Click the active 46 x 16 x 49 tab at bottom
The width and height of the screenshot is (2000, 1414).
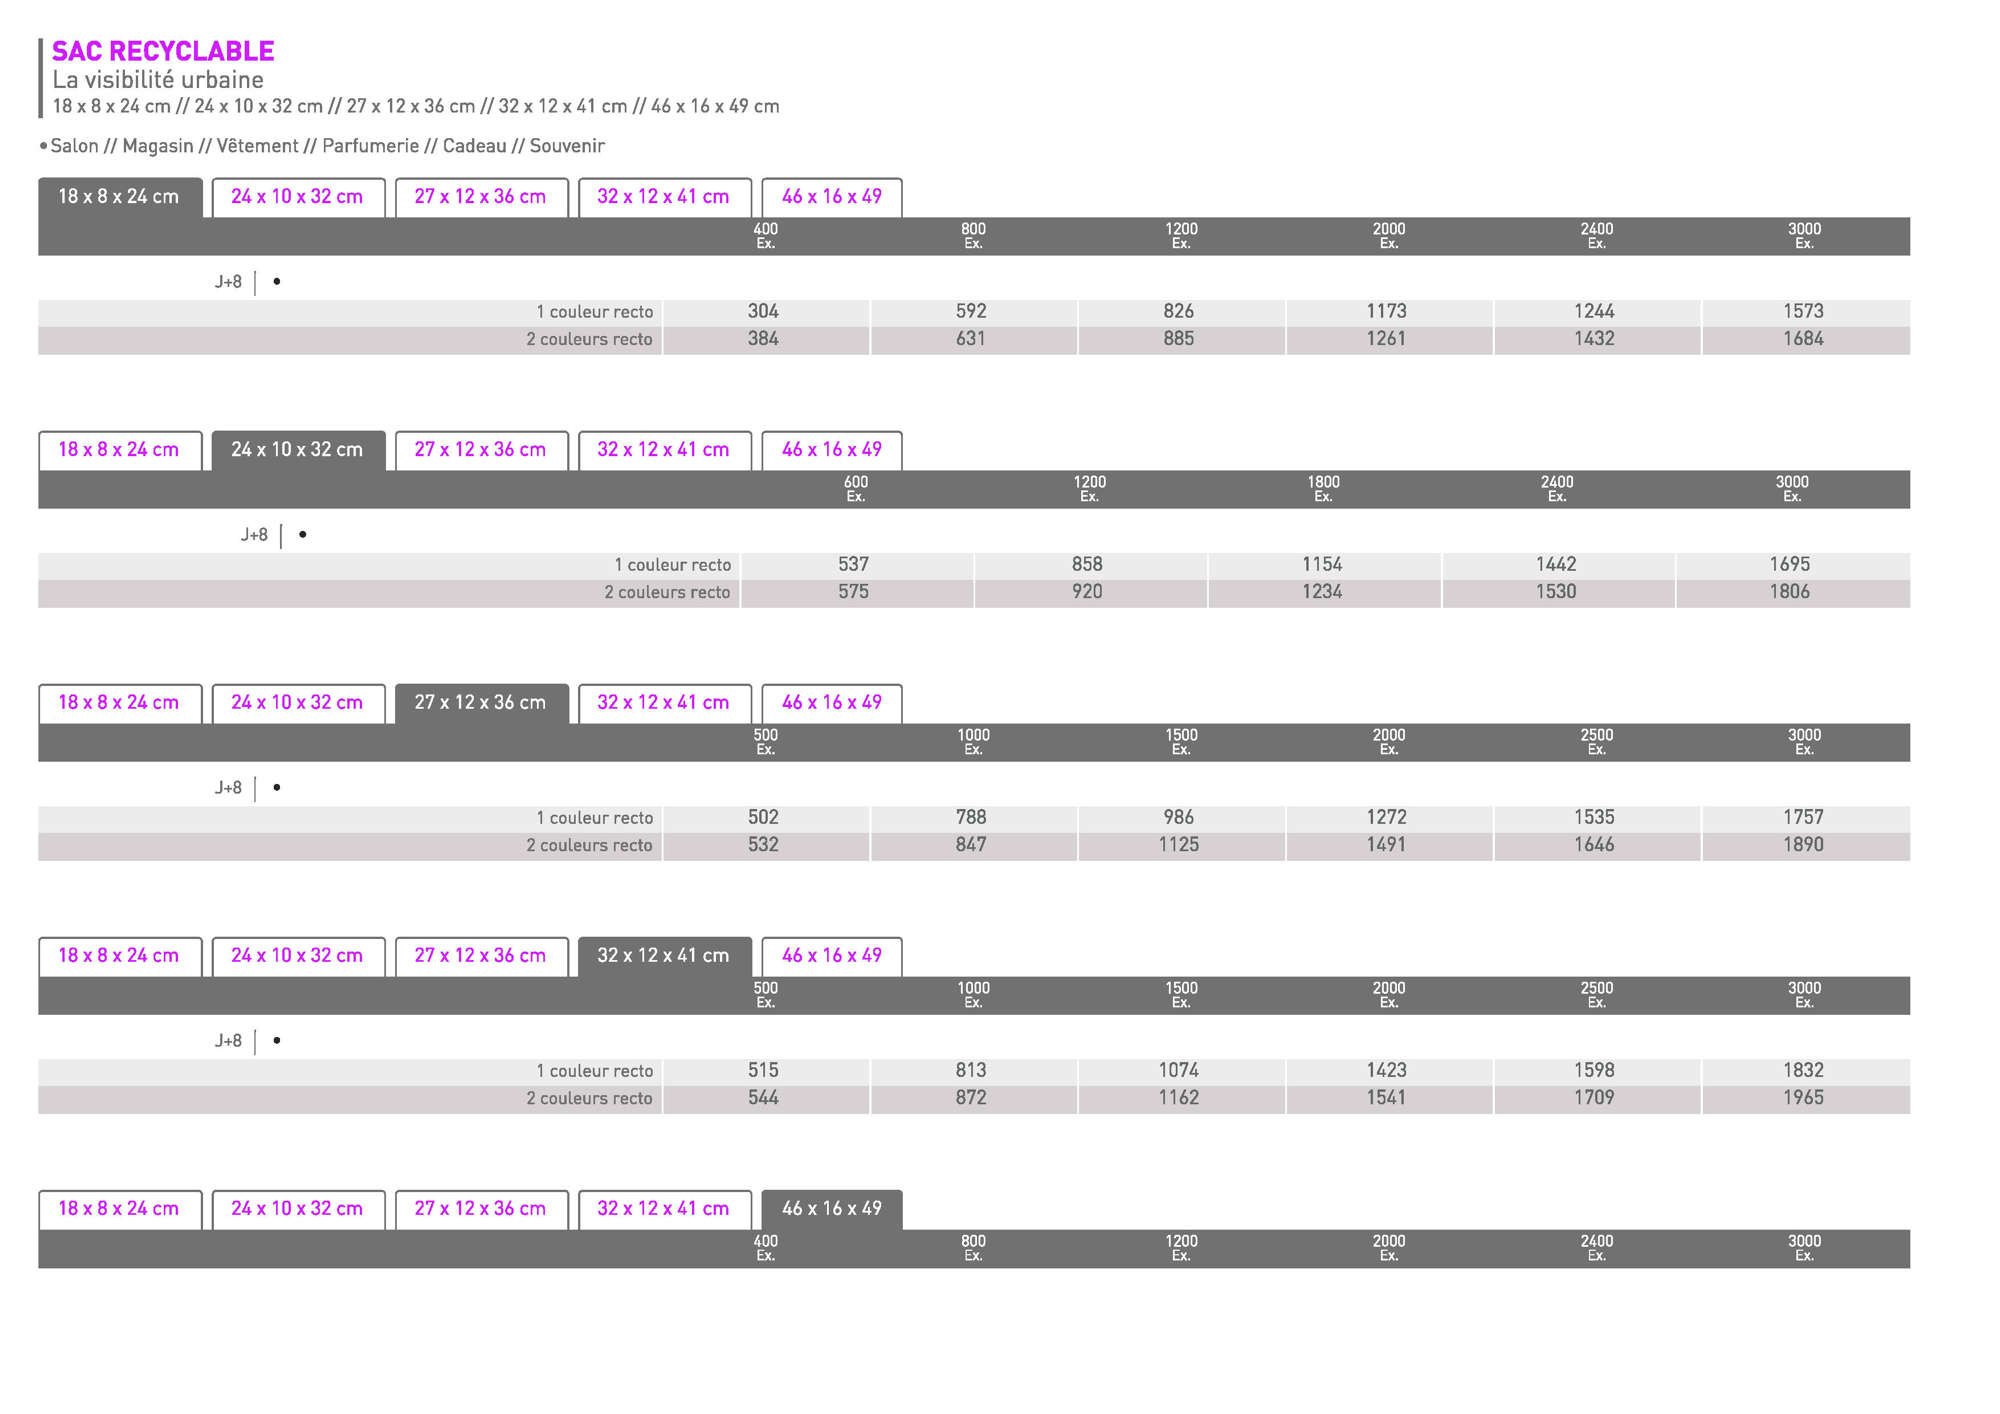[x=831, y=1209]
